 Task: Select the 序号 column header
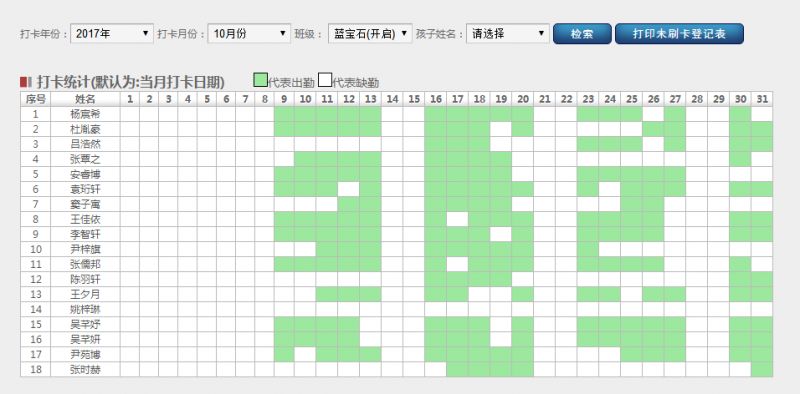pos(36,98)
